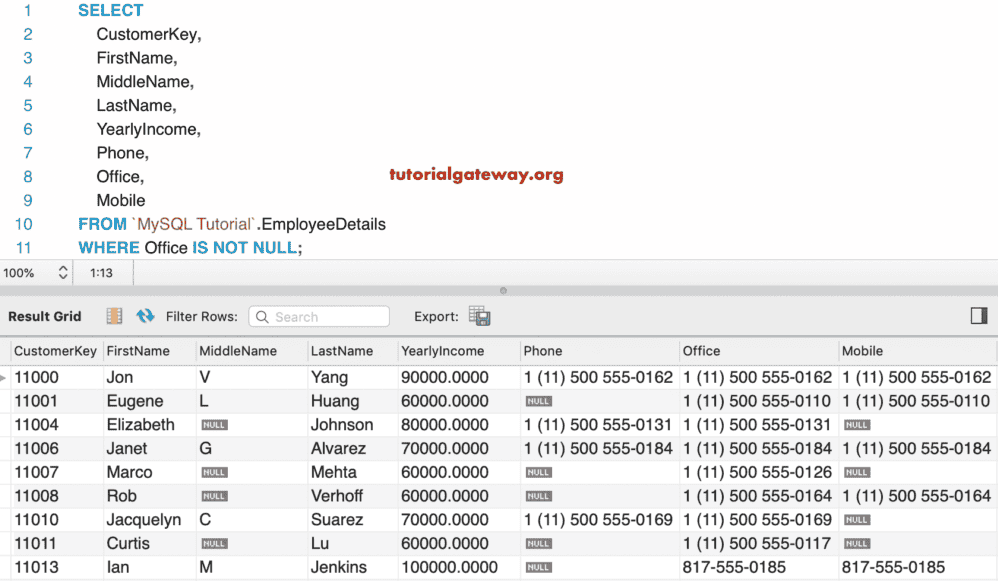Refresh the result grid data
The image size is (998, 581).
coord(145,316)
